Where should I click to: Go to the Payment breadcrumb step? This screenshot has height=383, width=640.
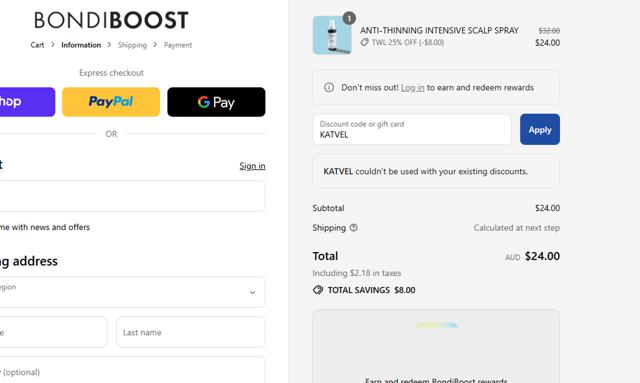click(x=178, y=45)
